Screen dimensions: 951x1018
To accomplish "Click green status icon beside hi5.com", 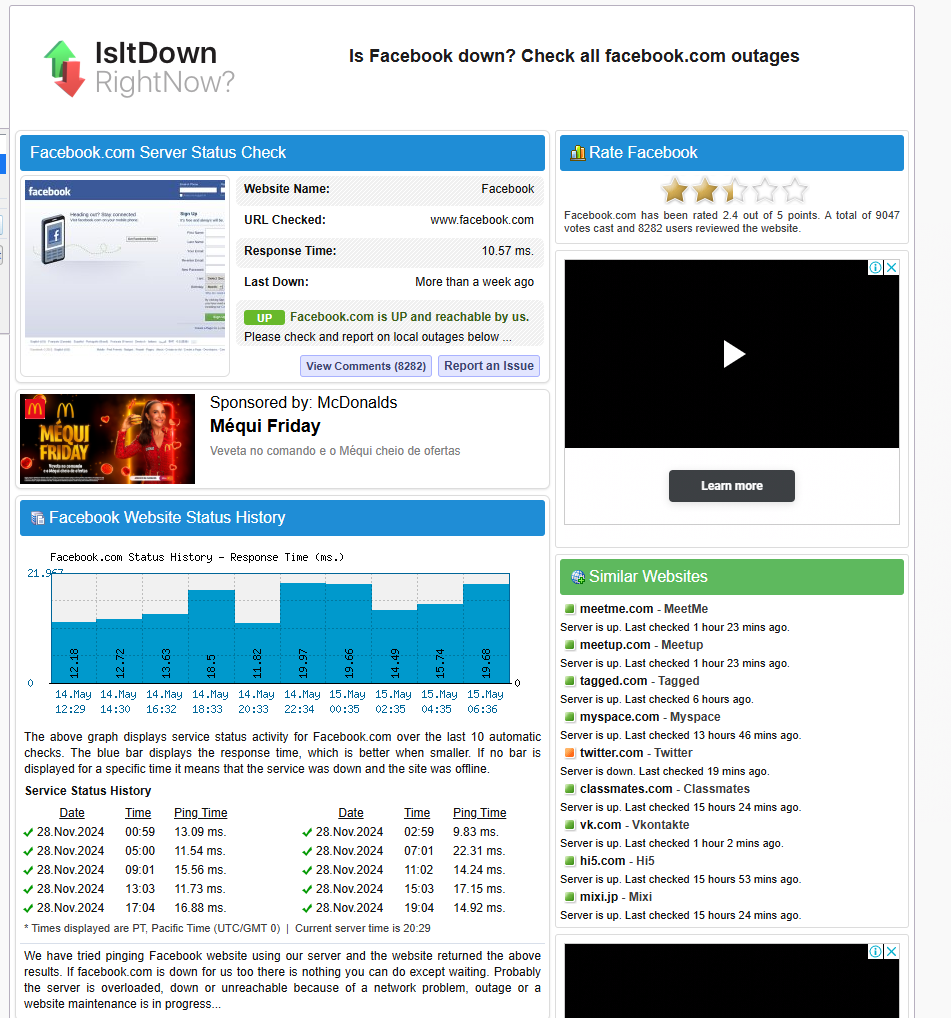I will pyautogui.click(x=570, y=861).
